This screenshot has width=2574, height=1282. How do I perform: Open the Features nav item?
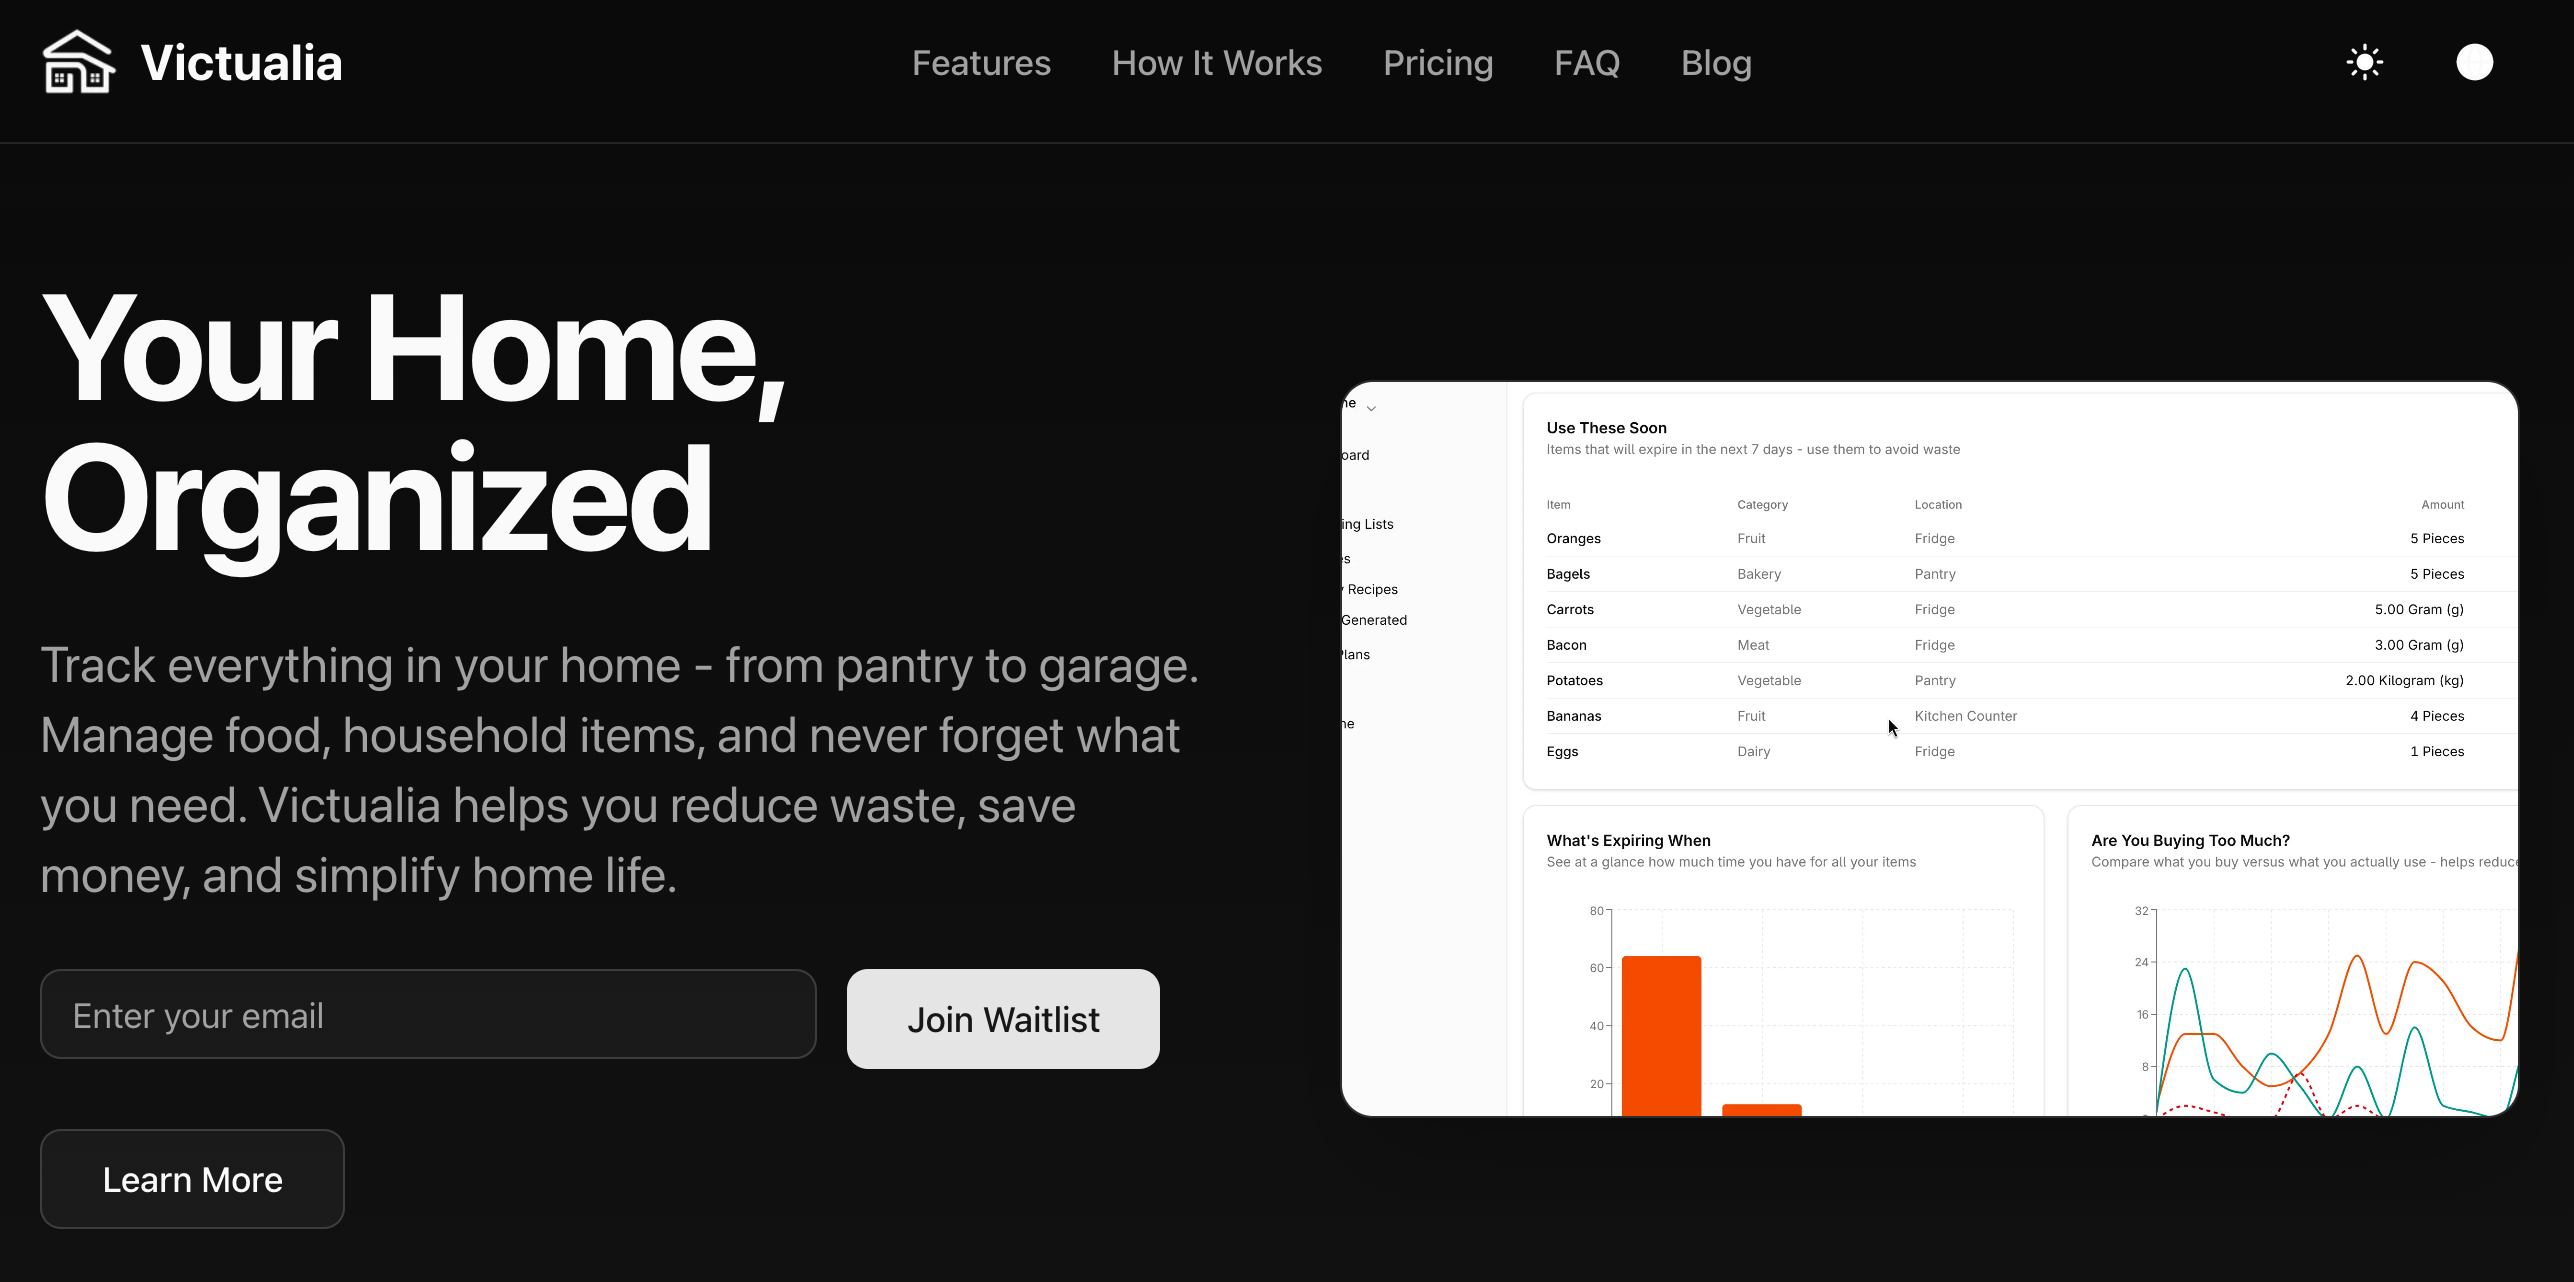981,63
